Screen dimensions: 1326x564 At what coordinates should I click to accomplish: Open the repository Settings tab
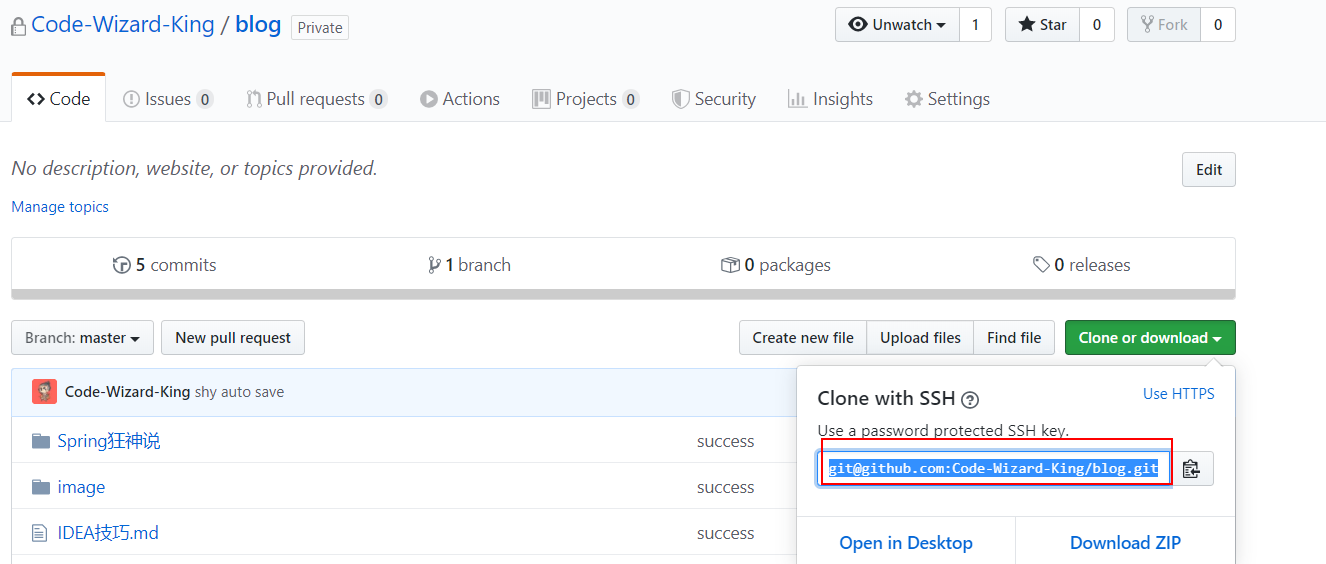coord(947,99)
